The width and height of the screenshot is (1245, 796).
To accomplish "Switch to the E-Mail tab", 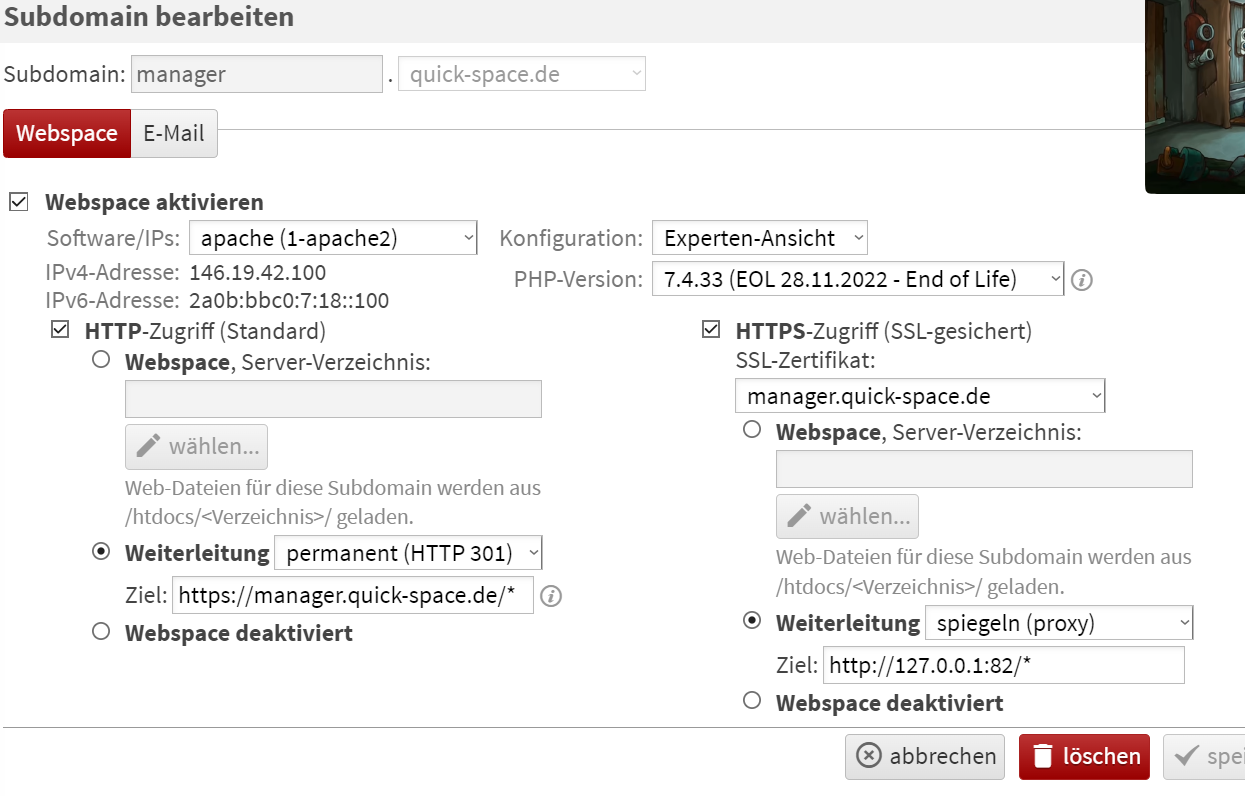I will 174,134.
